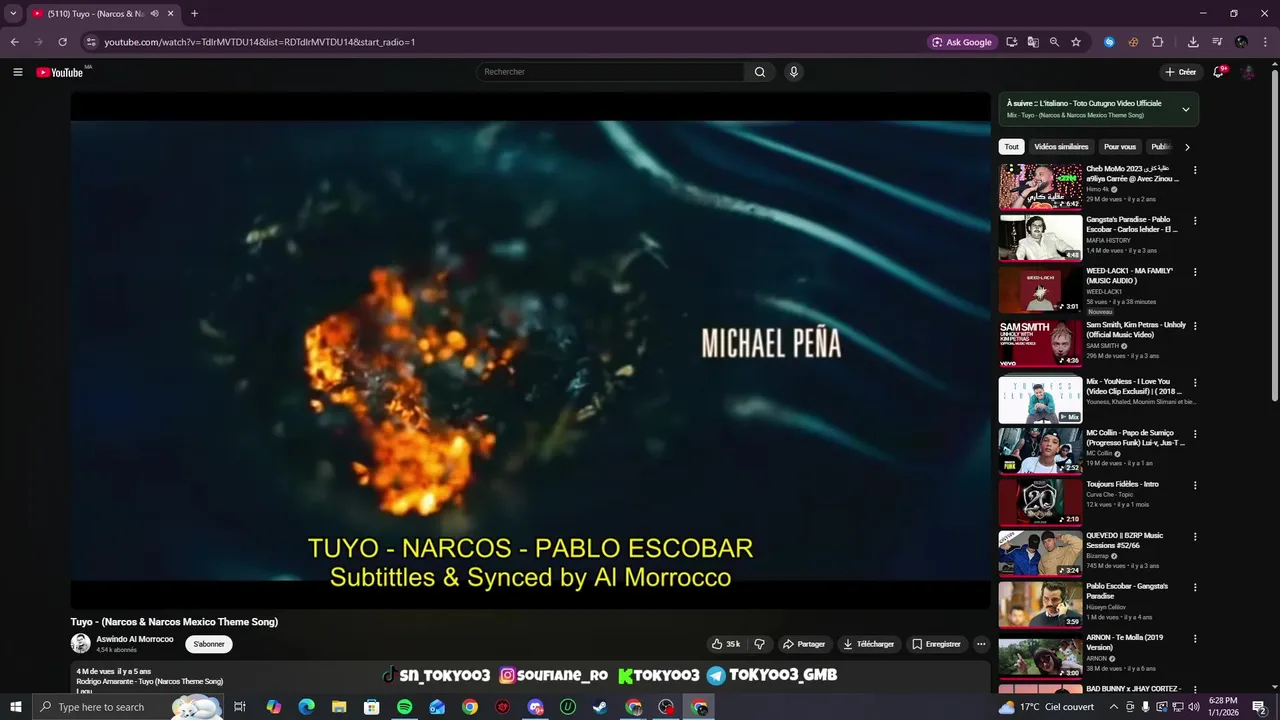
Task: Like the video with 35 k thumbs-up
Action: 725,644
